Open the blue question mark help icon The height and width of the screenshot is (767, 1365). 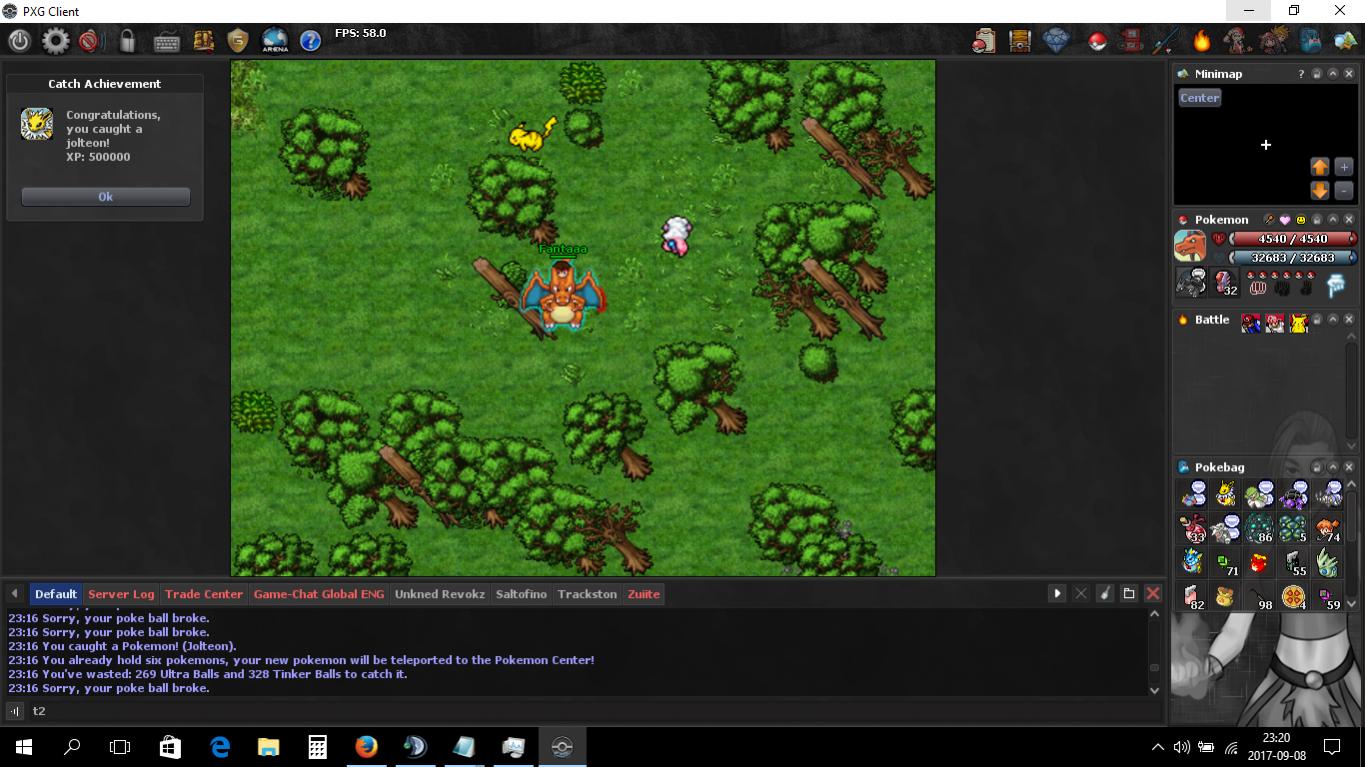(310, 41)
